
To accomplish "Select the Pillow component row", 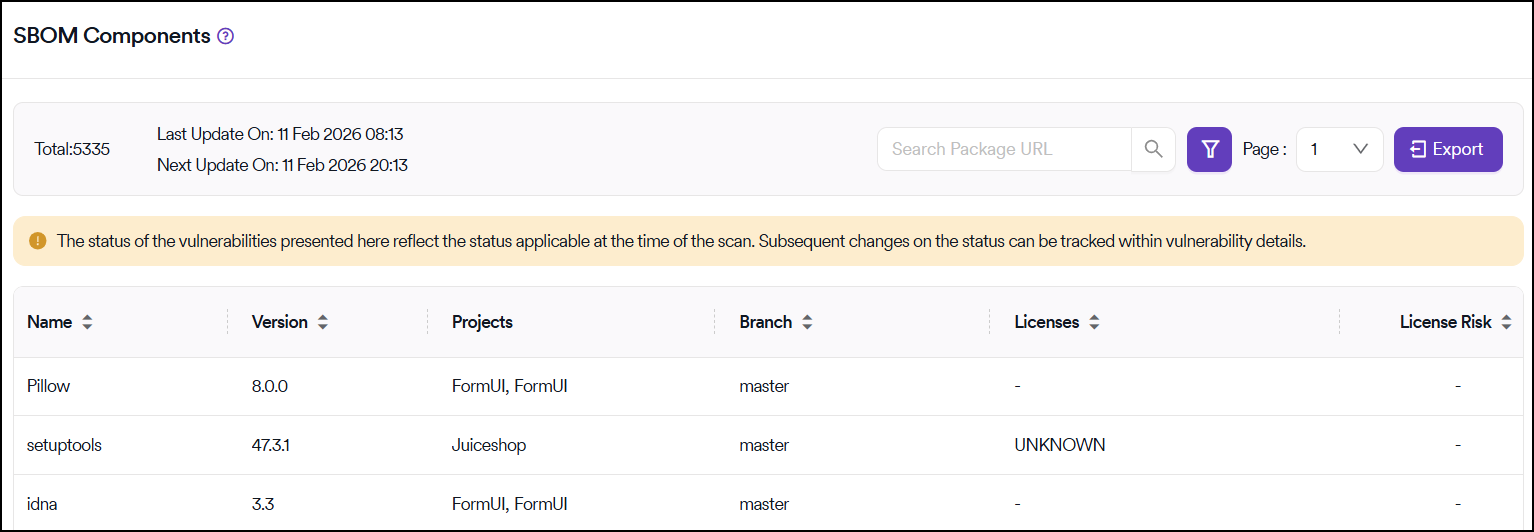I will [x=48, y=386].
